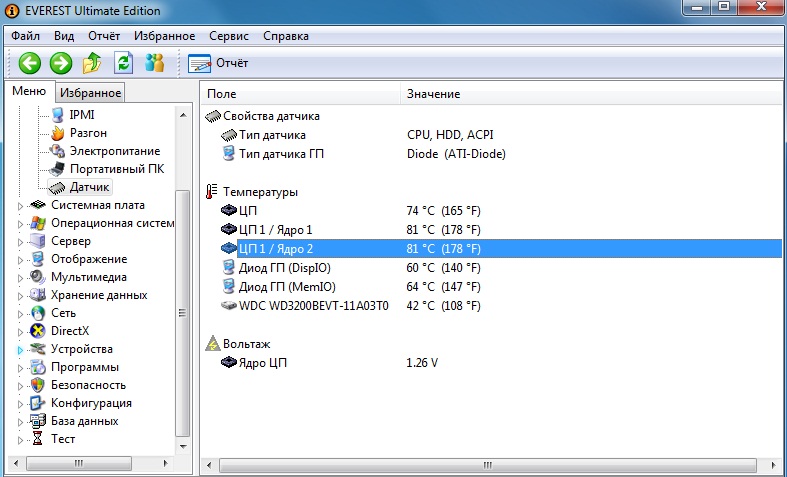Click the Устройства icon
This screenshot has height=477, width=787.
38,349
